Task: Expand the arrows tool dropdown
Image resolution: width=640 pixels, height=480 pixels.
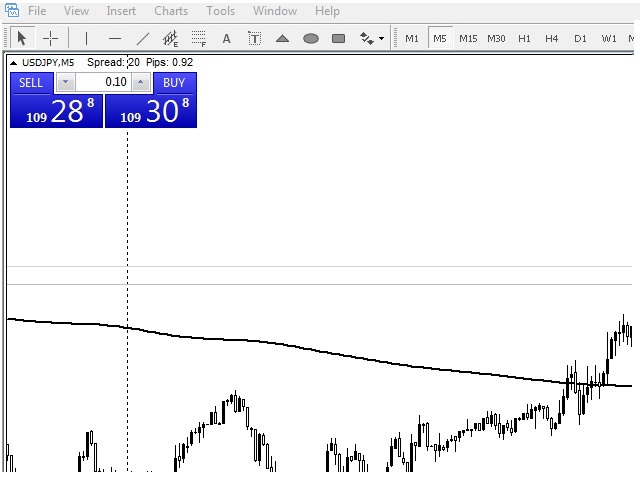Action: [x=381, y=39]
